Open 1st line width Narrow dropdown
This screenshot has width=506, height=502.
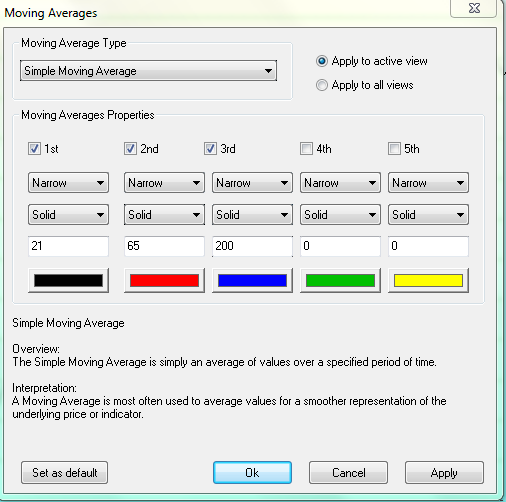tap(68, 183)
